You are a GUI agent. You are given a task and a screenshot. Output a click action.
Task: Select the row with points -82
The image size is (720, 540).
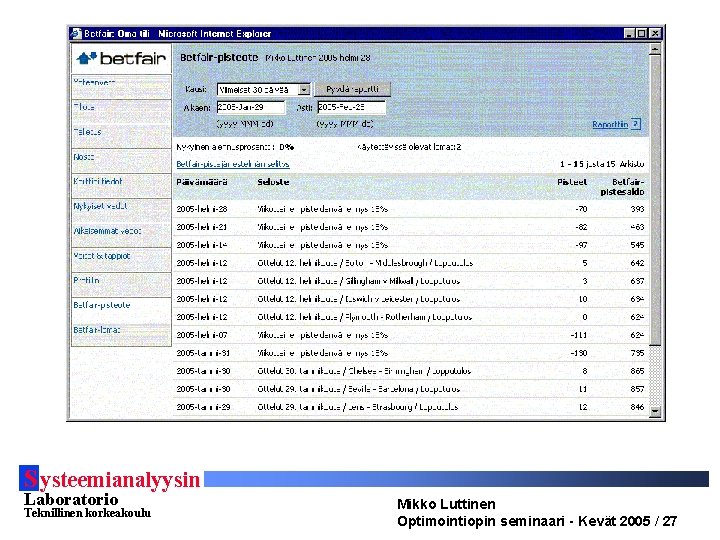click(410, 227)
